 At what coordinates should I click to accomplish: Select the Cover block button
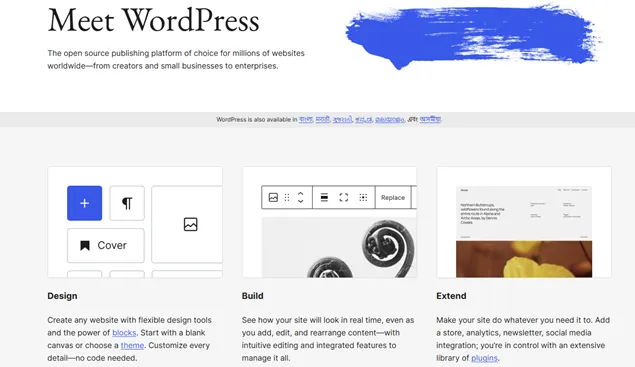(106, 245)
